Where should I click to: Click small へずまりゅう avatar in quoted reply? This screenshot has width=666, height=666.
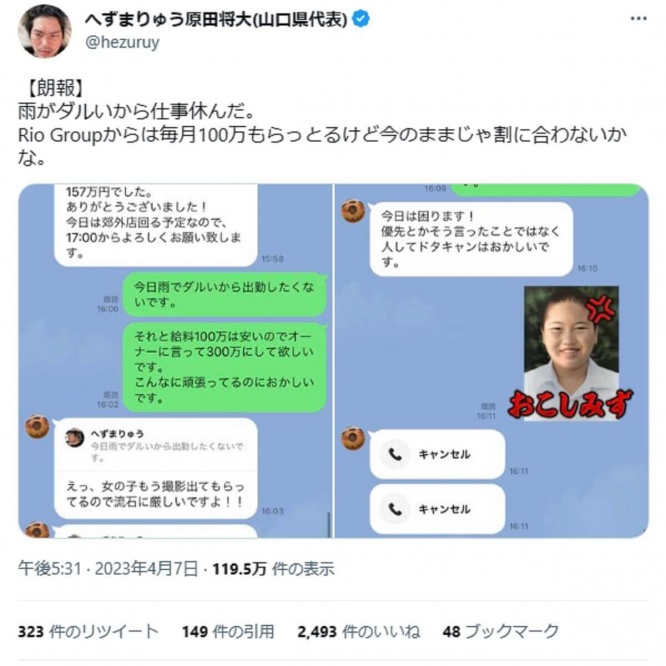[74, 438]
